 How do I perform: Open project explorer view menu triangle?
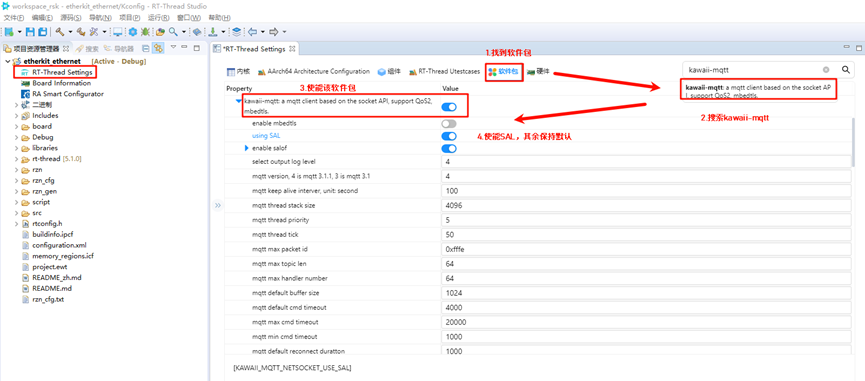[173, 48]
